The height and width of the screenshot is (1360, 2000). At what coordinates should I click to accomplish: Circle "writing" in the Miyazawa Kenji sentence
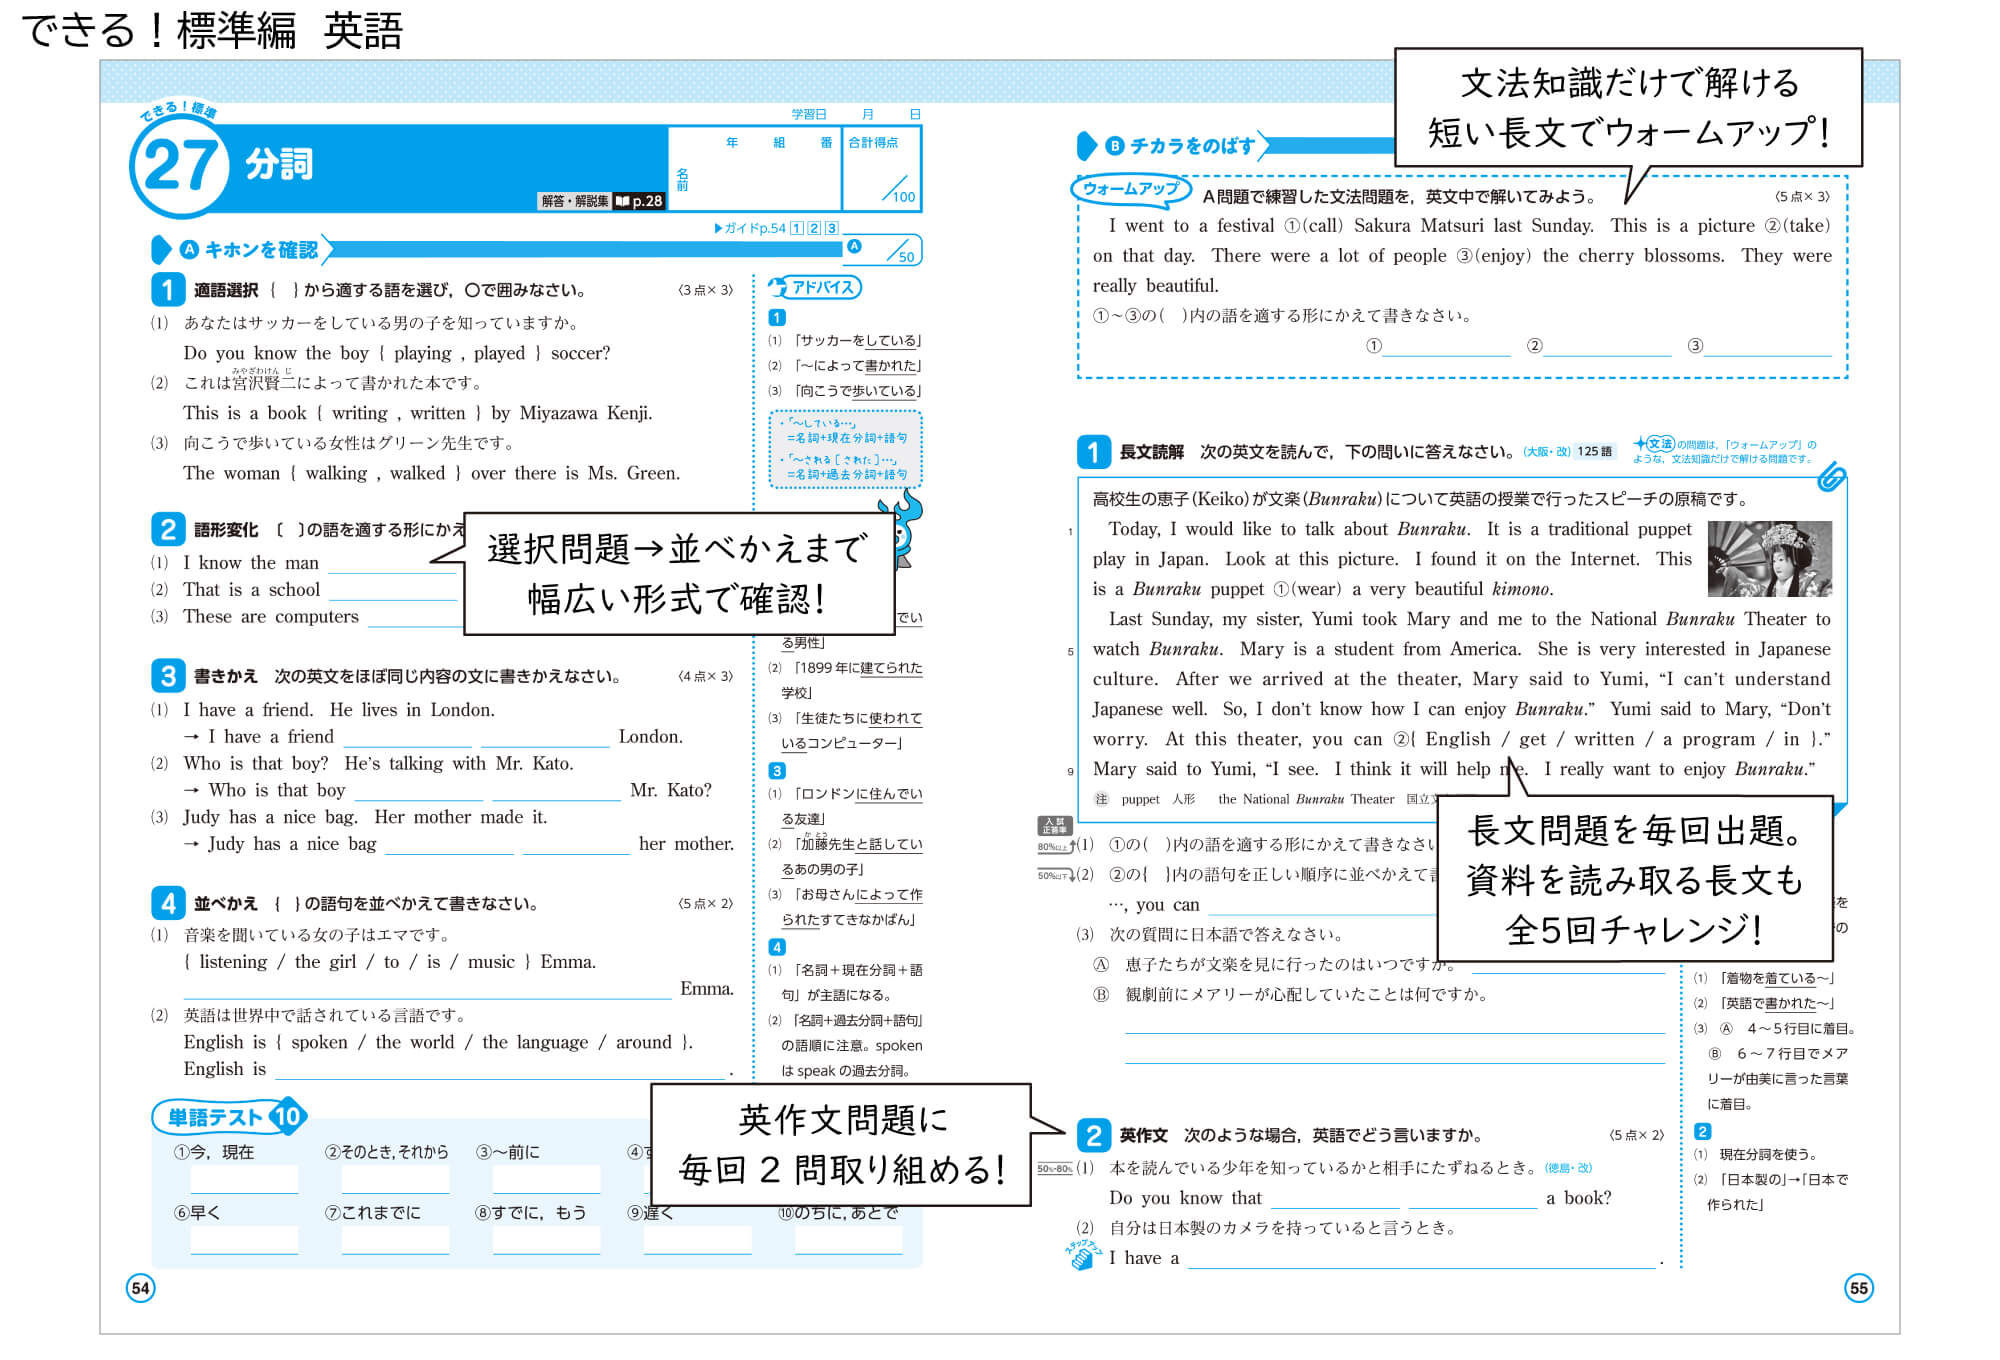(x=359, y=413)
